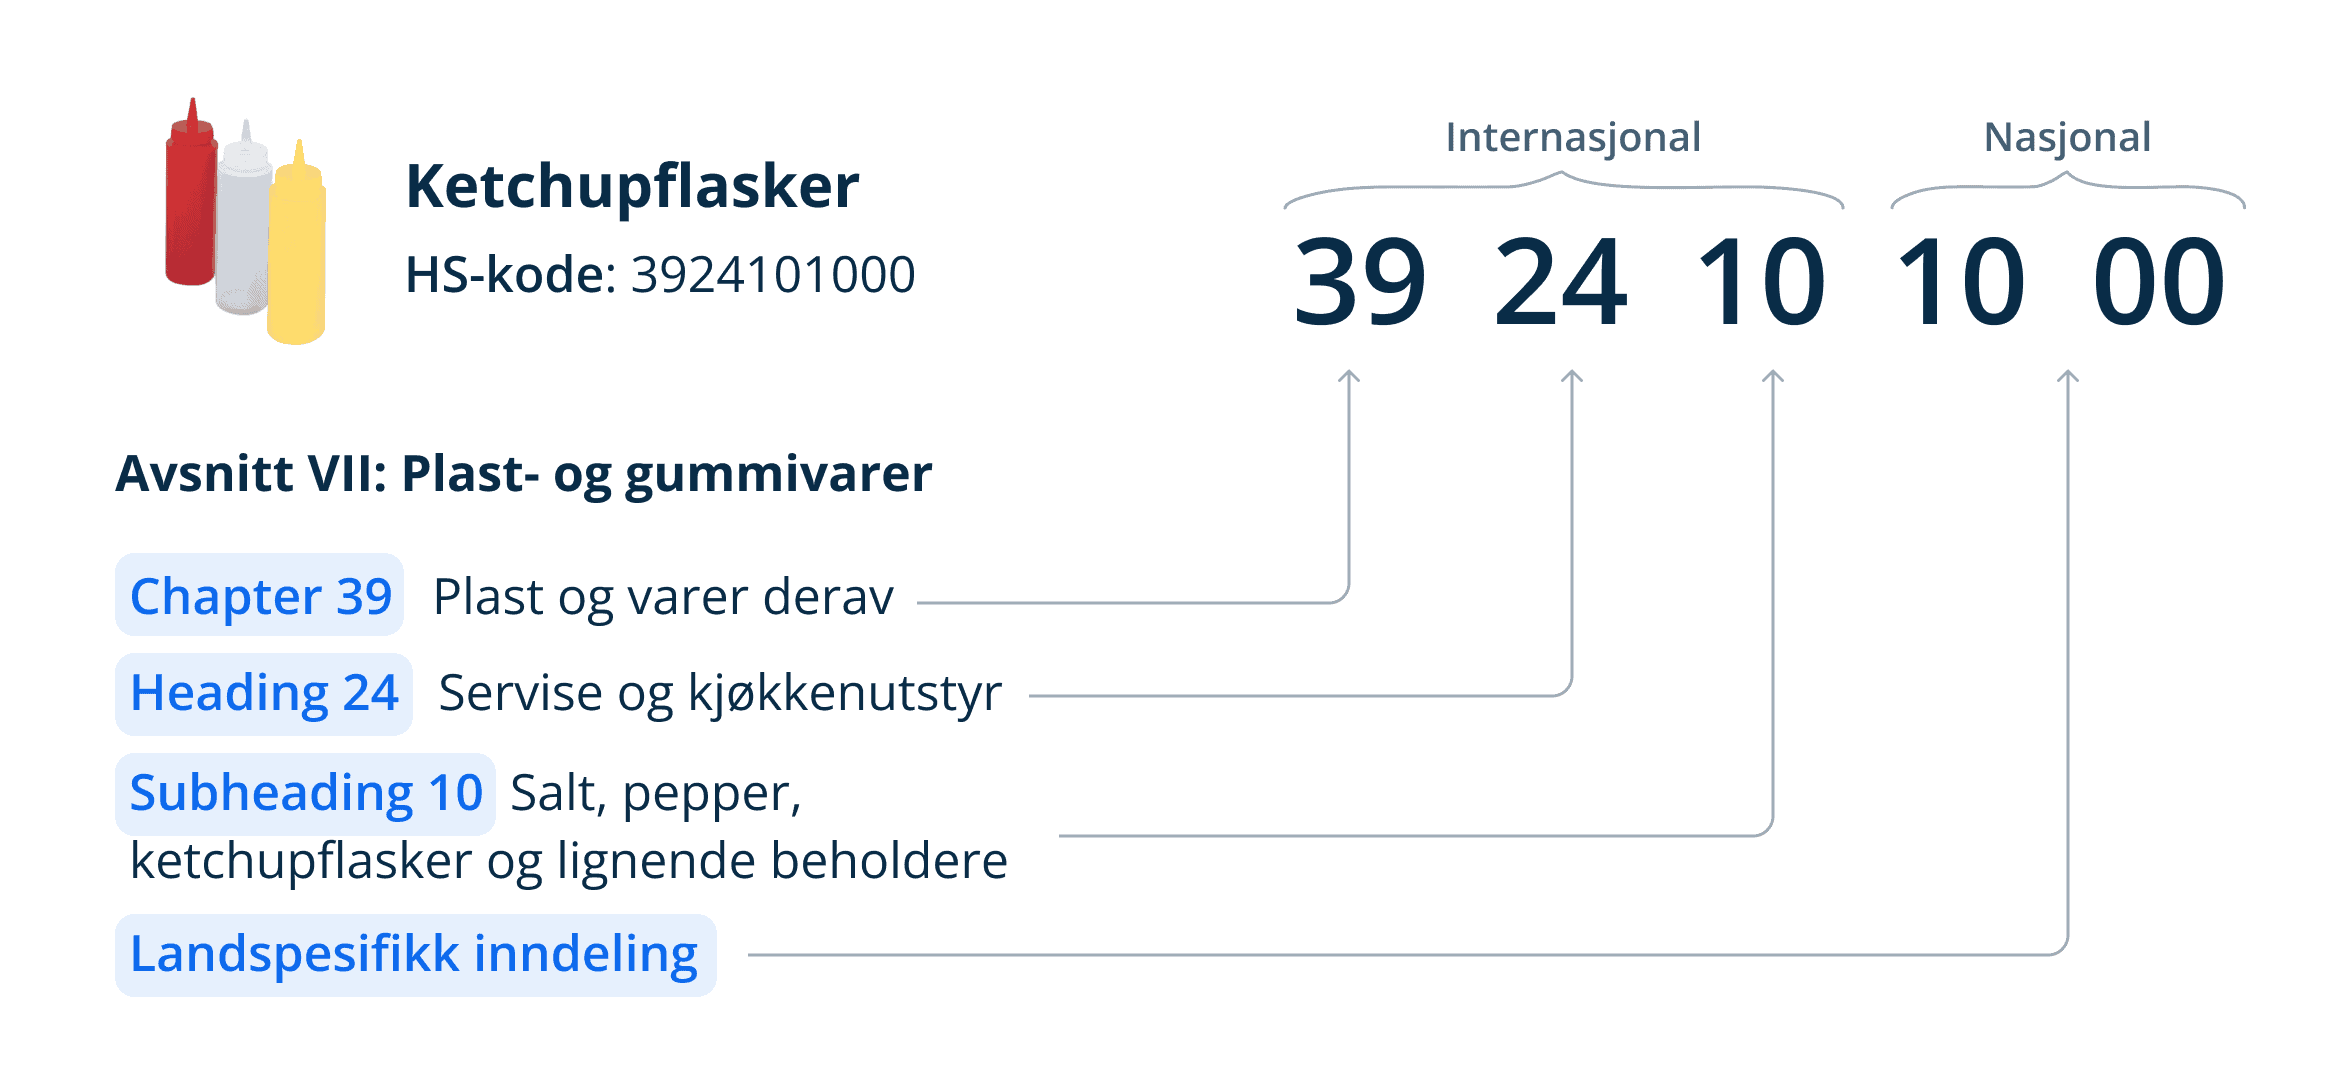
Task: Click the Nasjonal label
Action: coord(2067,137)
